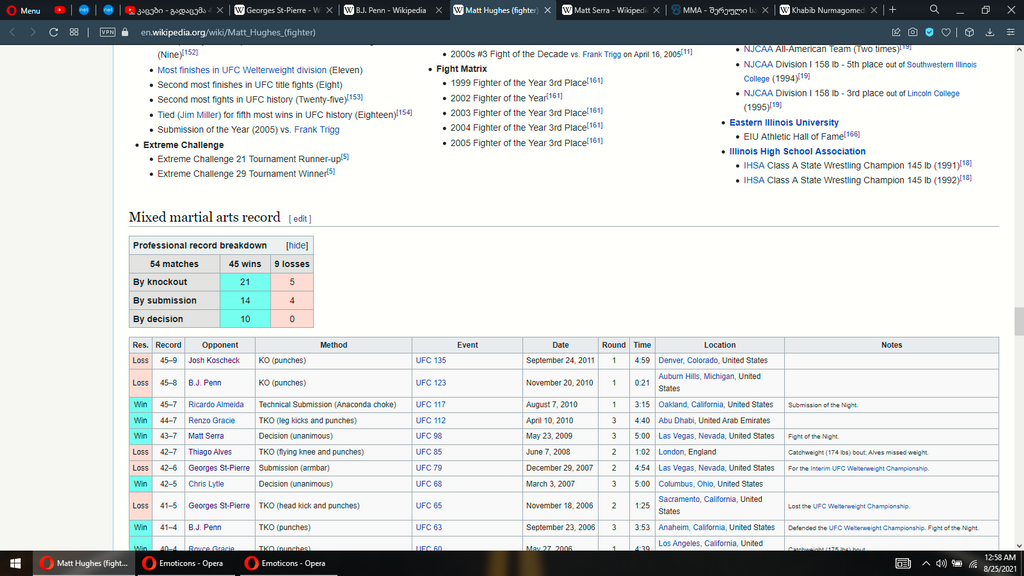Open the pinned YouTube tab

(x=59, y=10)
